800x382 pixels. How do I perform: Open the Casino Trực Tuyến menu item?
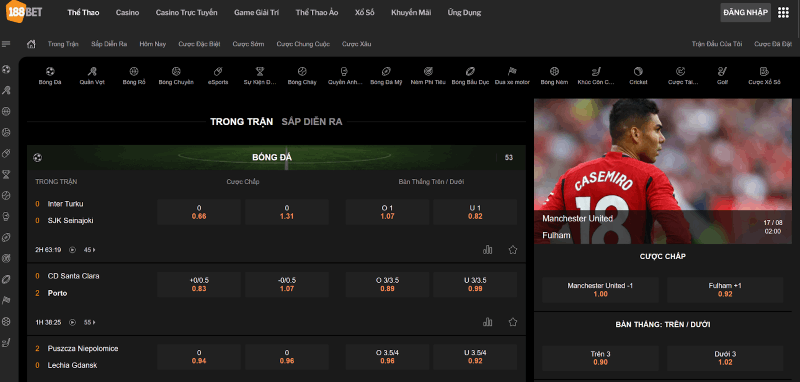click(x=186, y=13)
